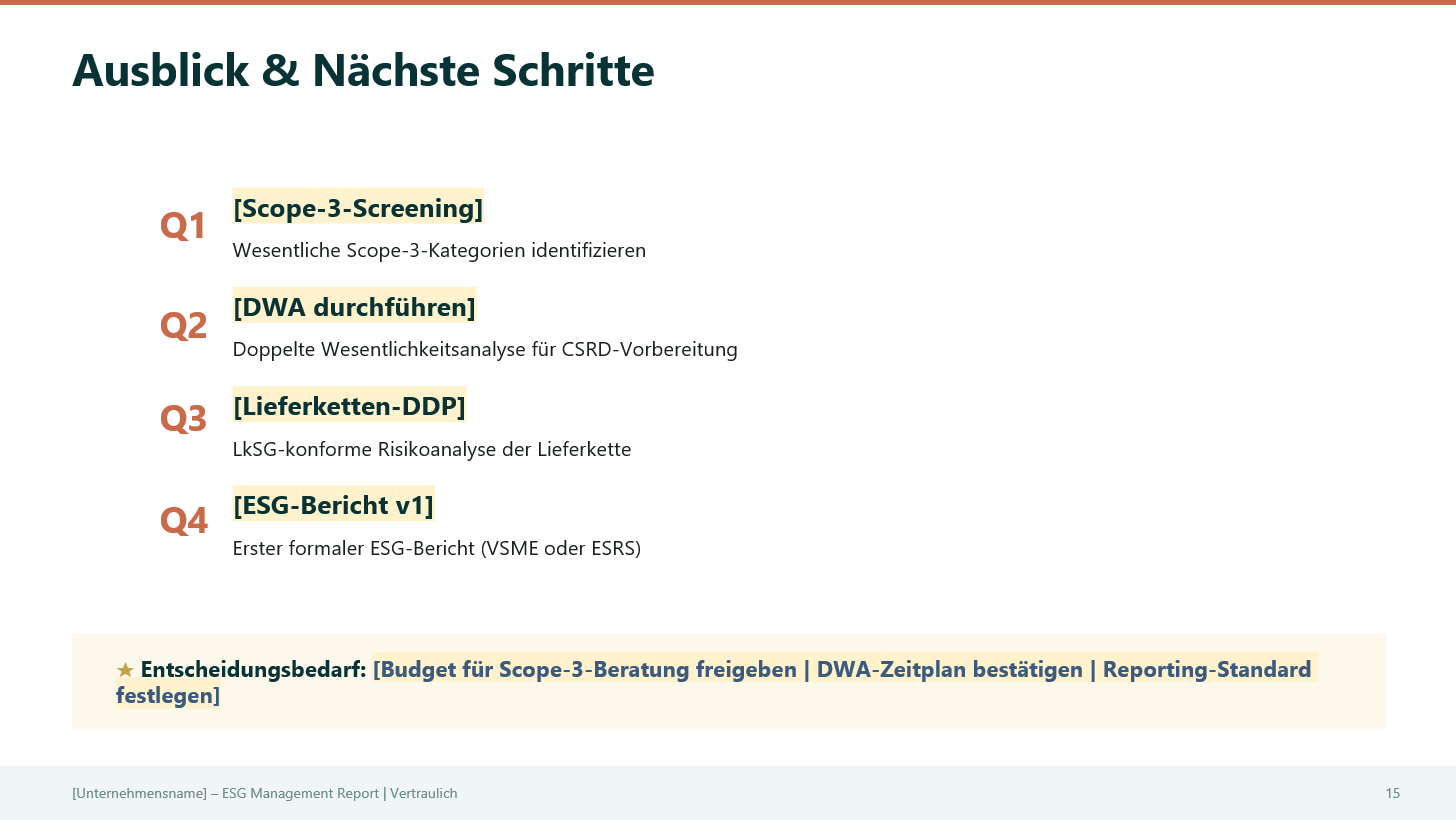Select the [Unternehmensname] footer placeholder
The image size is (1456, 820).
140,793
